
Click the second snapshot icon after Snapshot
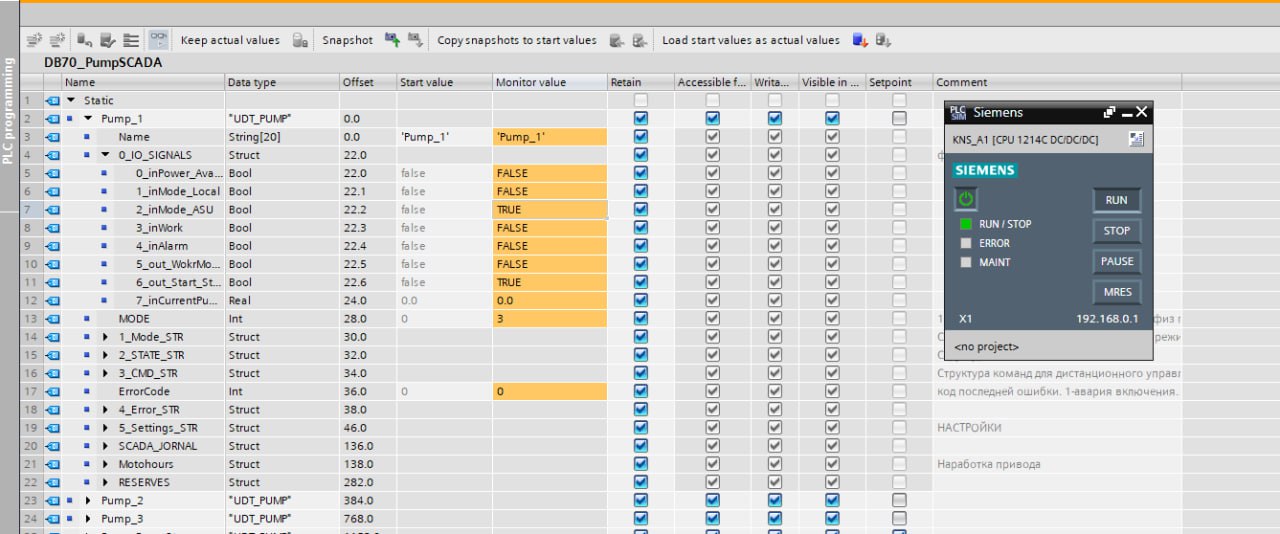click(415, 40)
